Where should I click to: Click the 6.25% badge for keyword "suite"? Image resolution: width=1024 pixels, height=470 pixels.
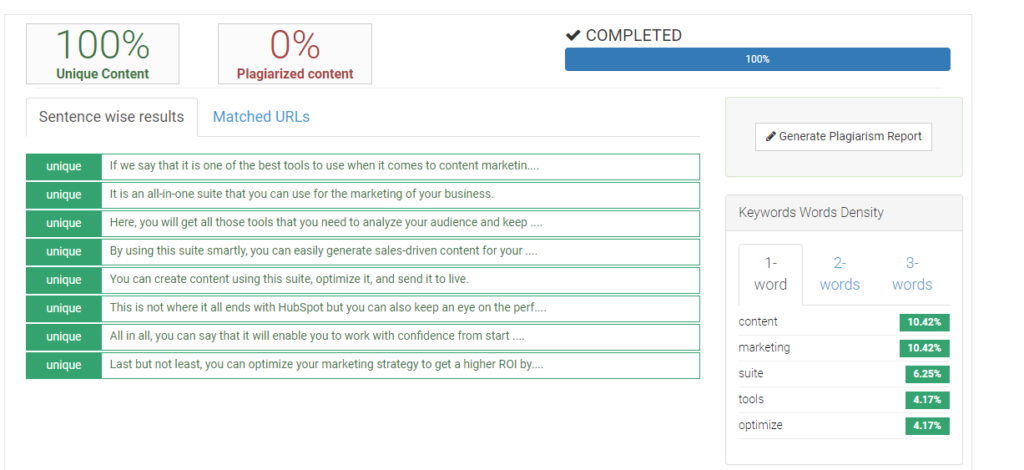(x=924, y=373)
